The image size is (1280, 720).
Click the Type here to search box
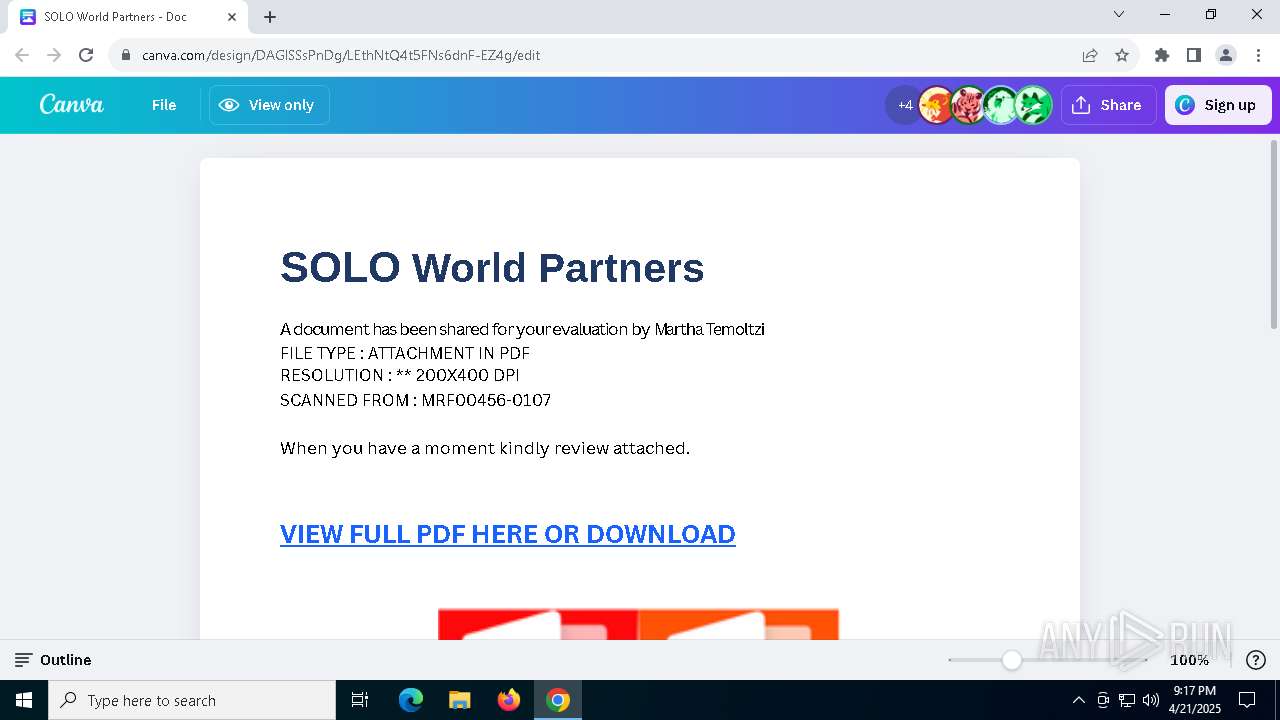click(192, 700)
